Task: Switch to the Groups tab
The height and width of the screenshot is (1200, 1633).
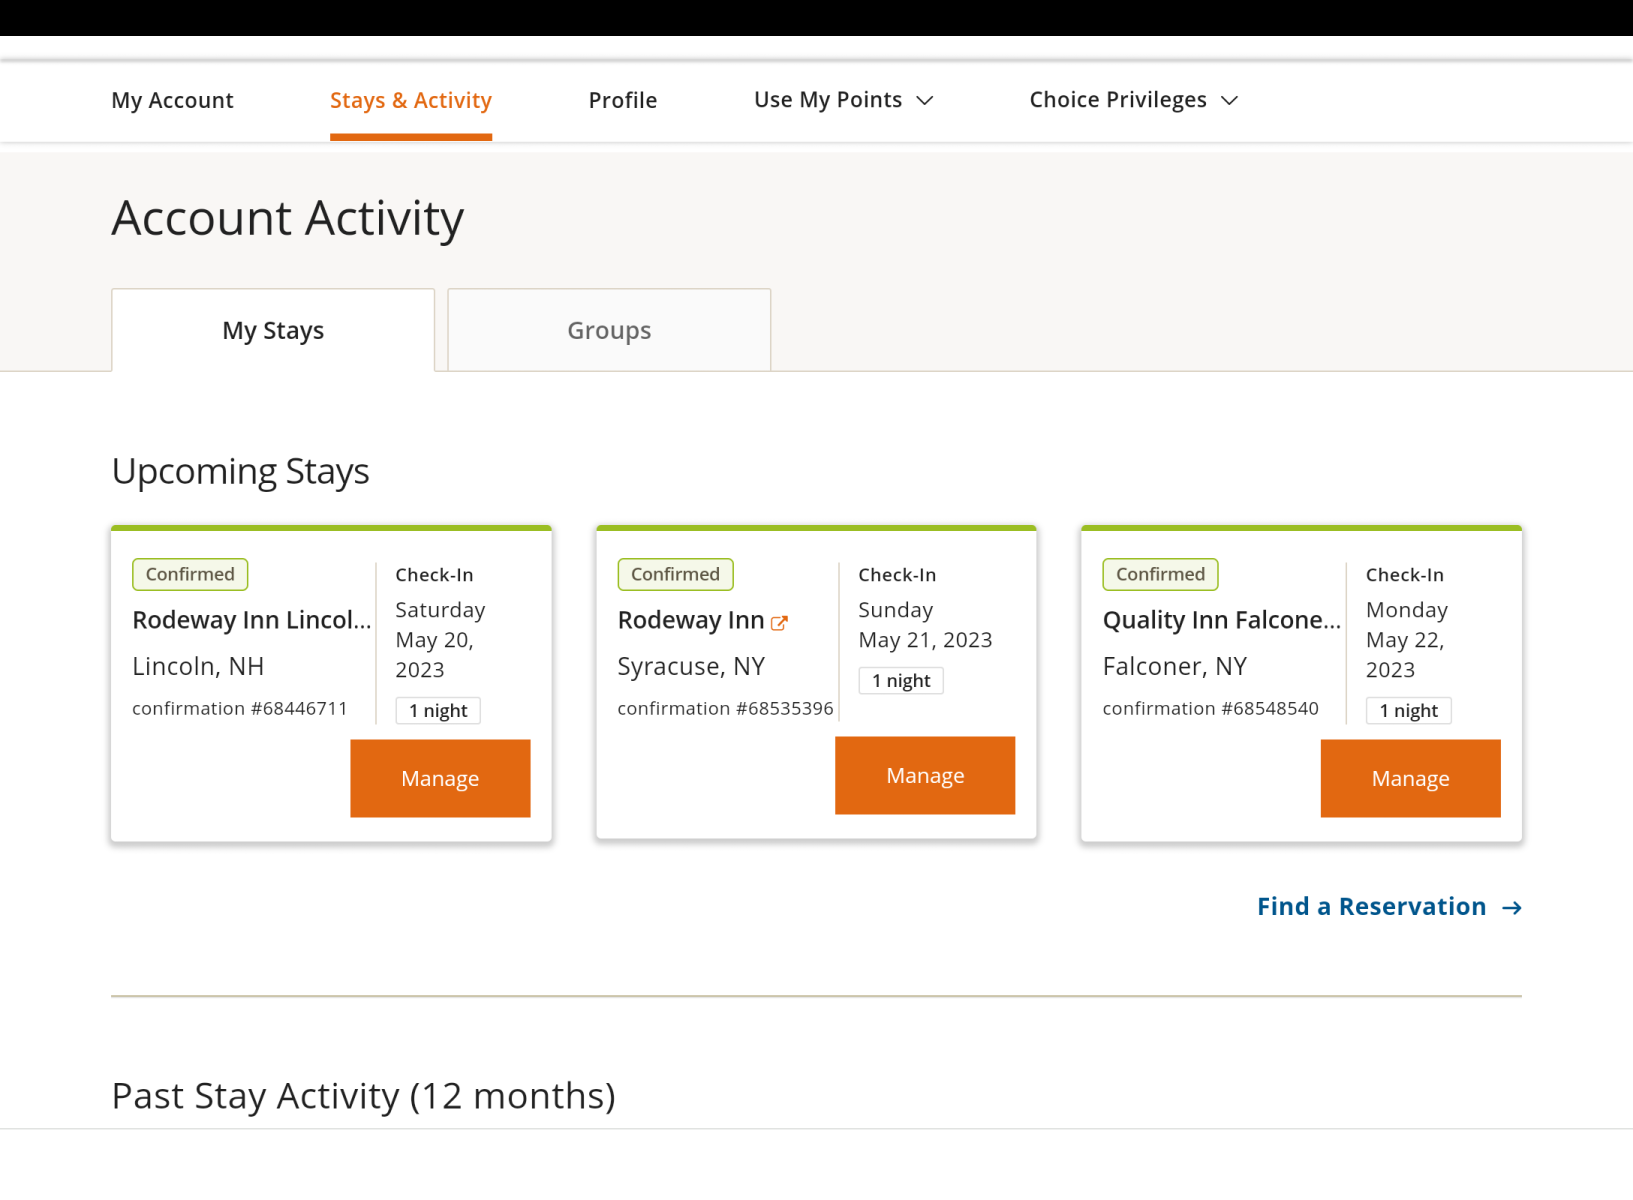Action: pyautogui.click(x=608, y=331)
